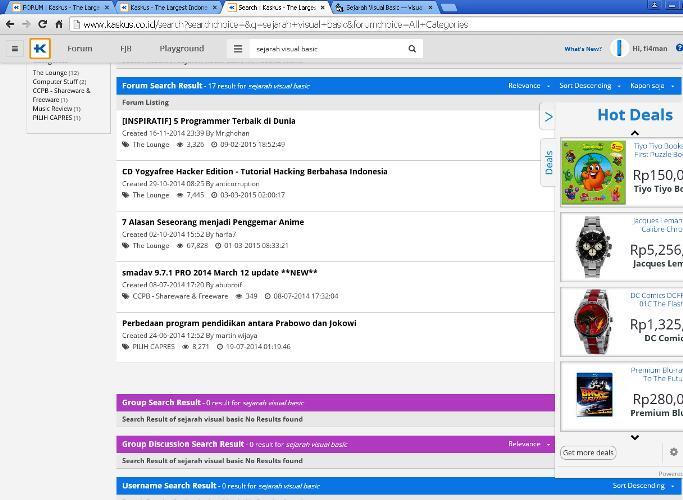Open the Tiyo Tiyo book deal thumbnail

pos(593,172)
